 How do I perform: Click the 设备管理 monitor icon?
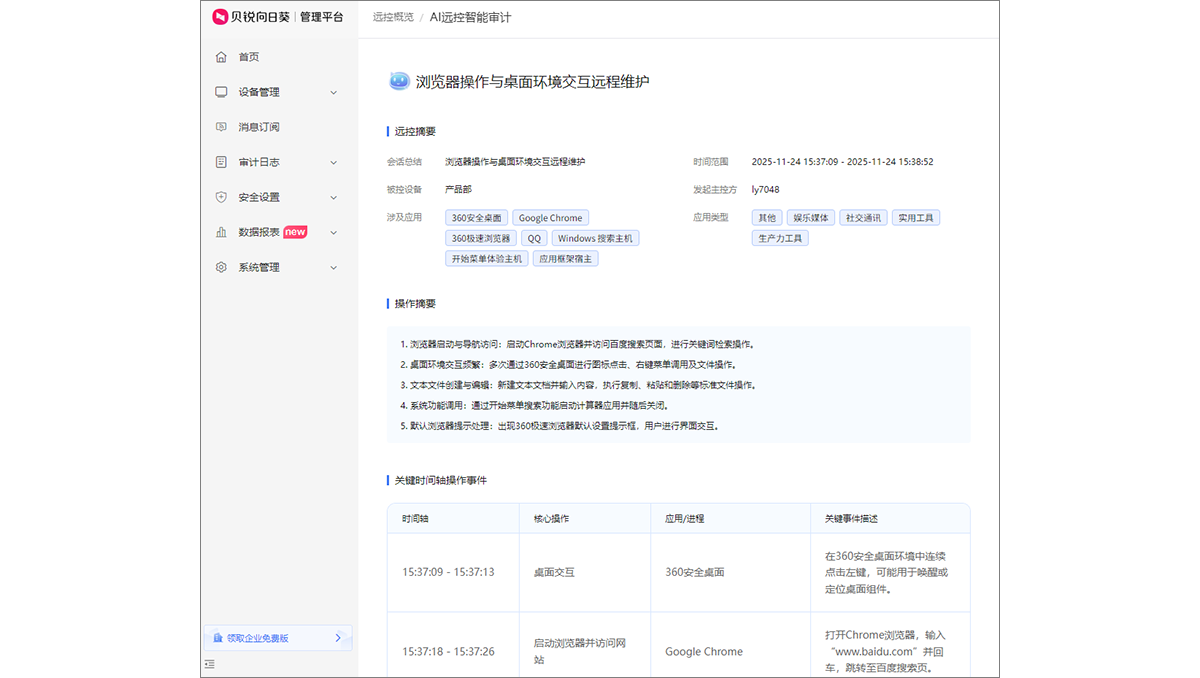click(x=220, y=91)
